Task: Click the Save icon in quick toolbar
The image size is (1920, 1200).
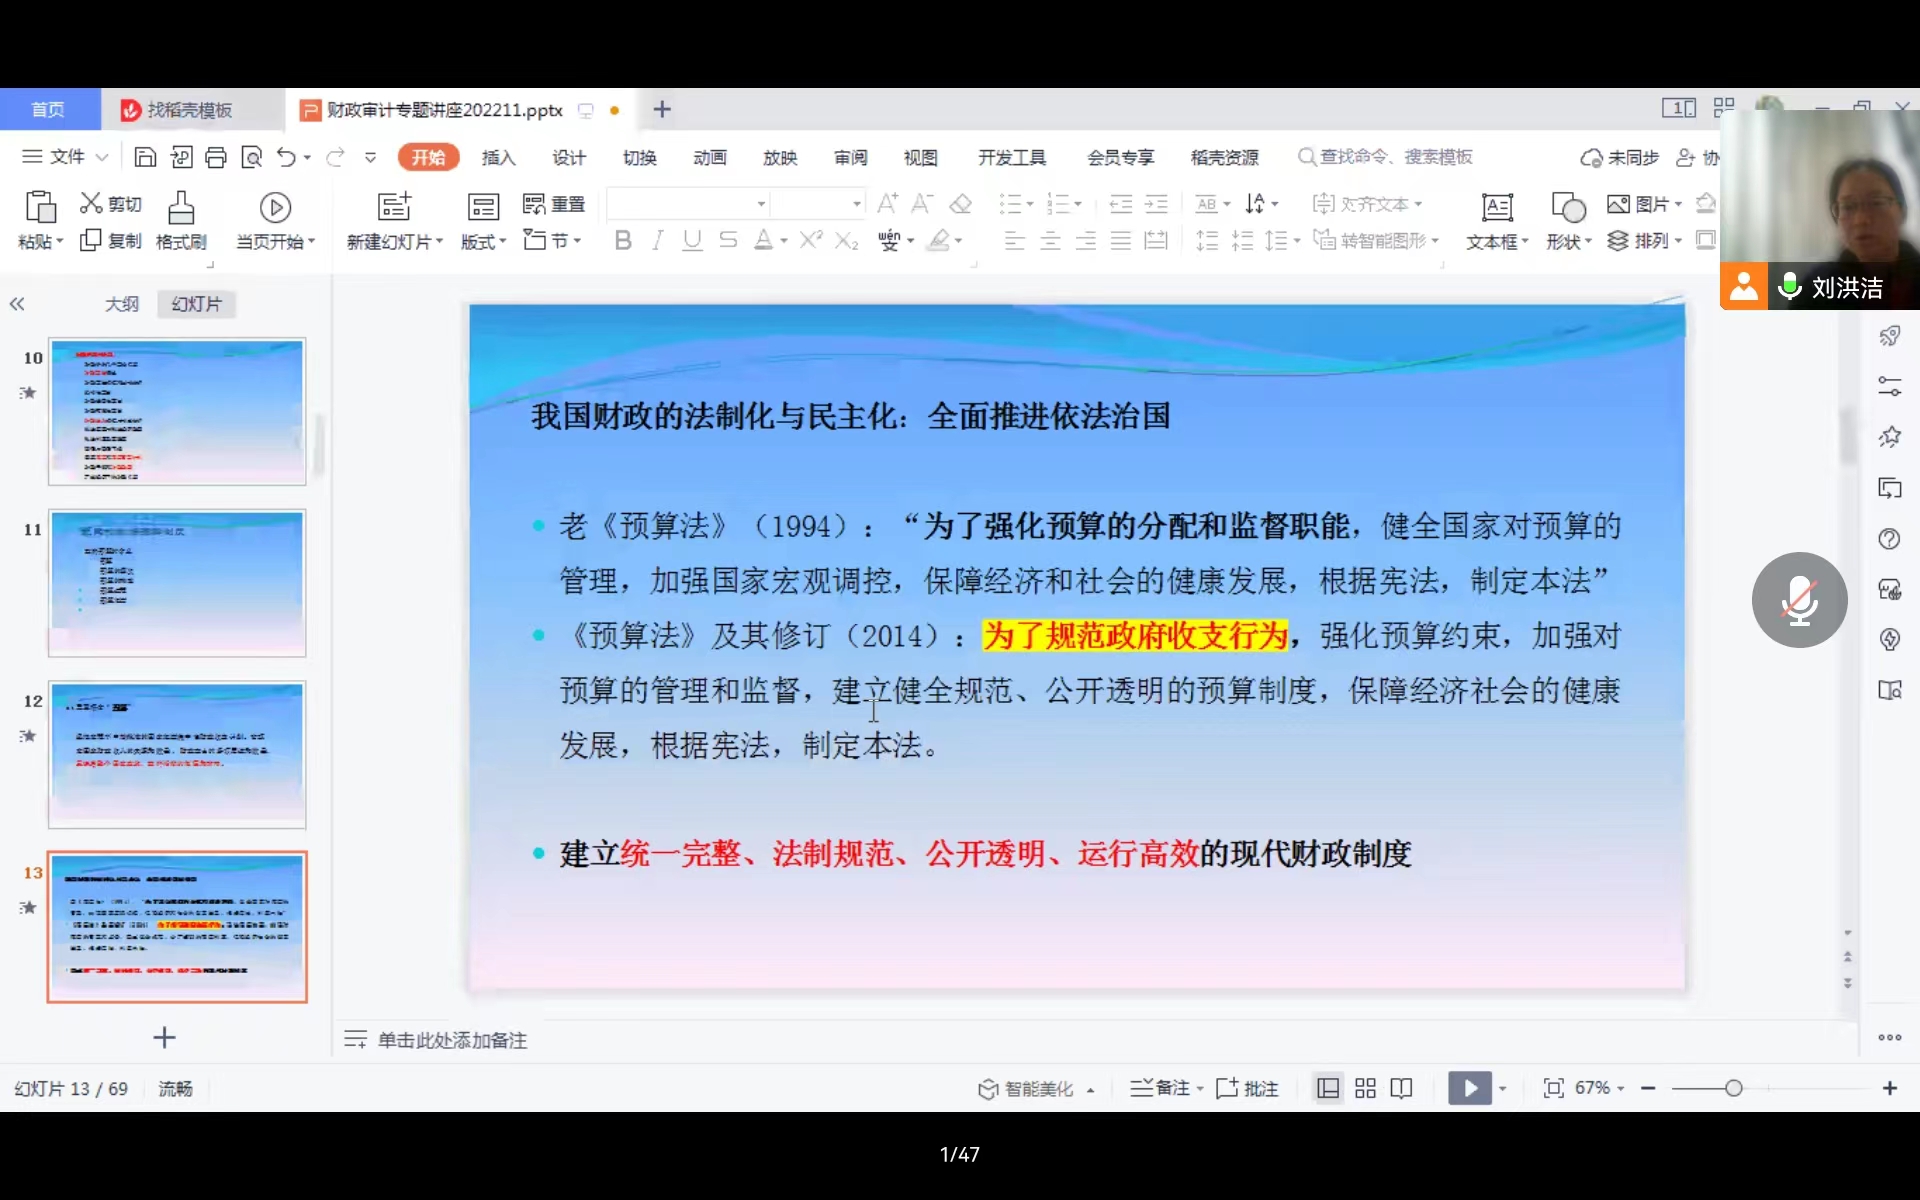Action: (145, 157)
